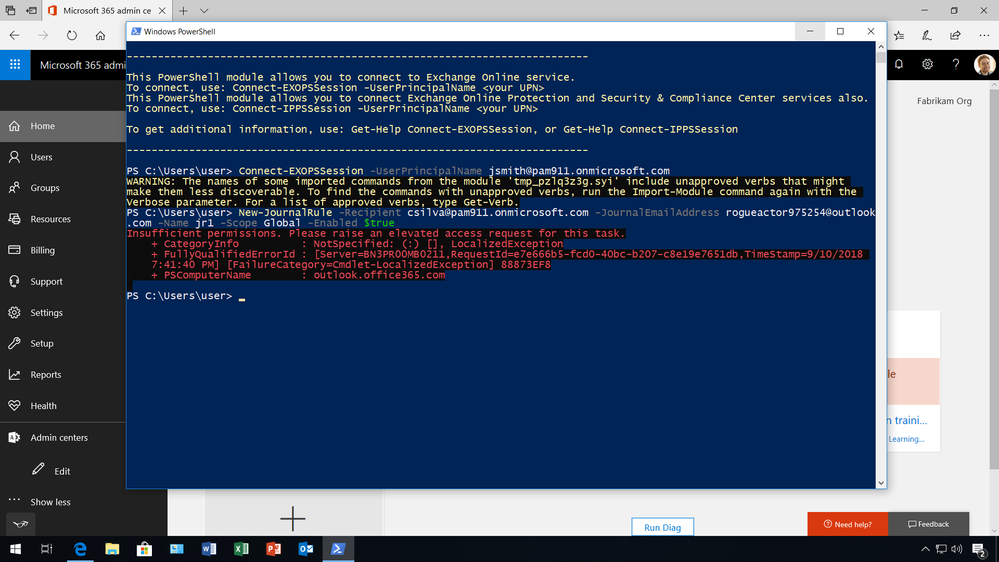Open Excel from the taskbar
The image size is (999, 562).
[x=241, y=549]
